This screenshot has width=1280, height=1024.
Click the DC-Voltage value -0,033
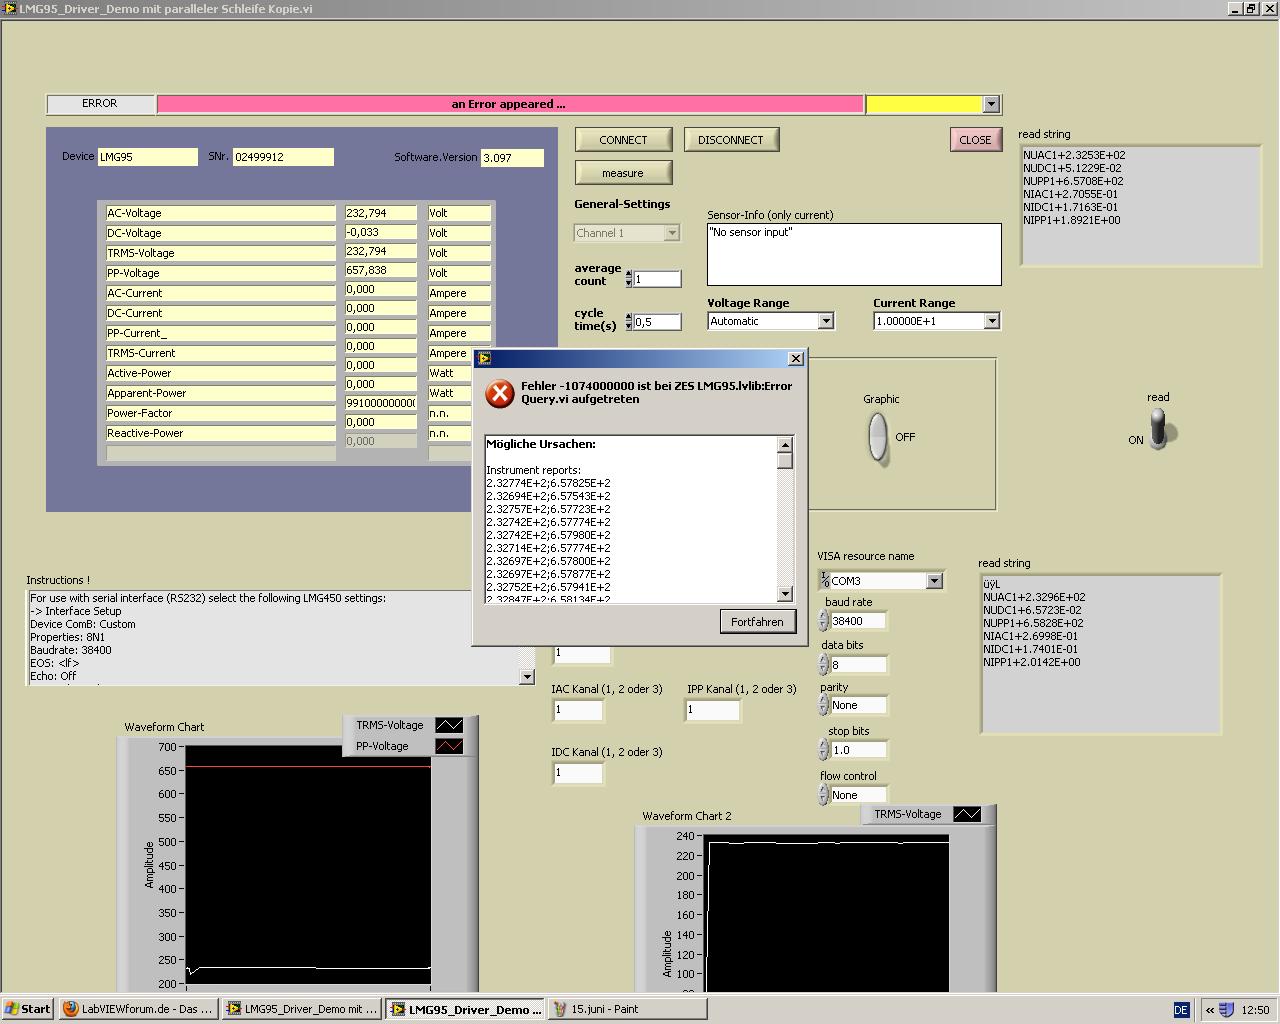pos(381,232)
